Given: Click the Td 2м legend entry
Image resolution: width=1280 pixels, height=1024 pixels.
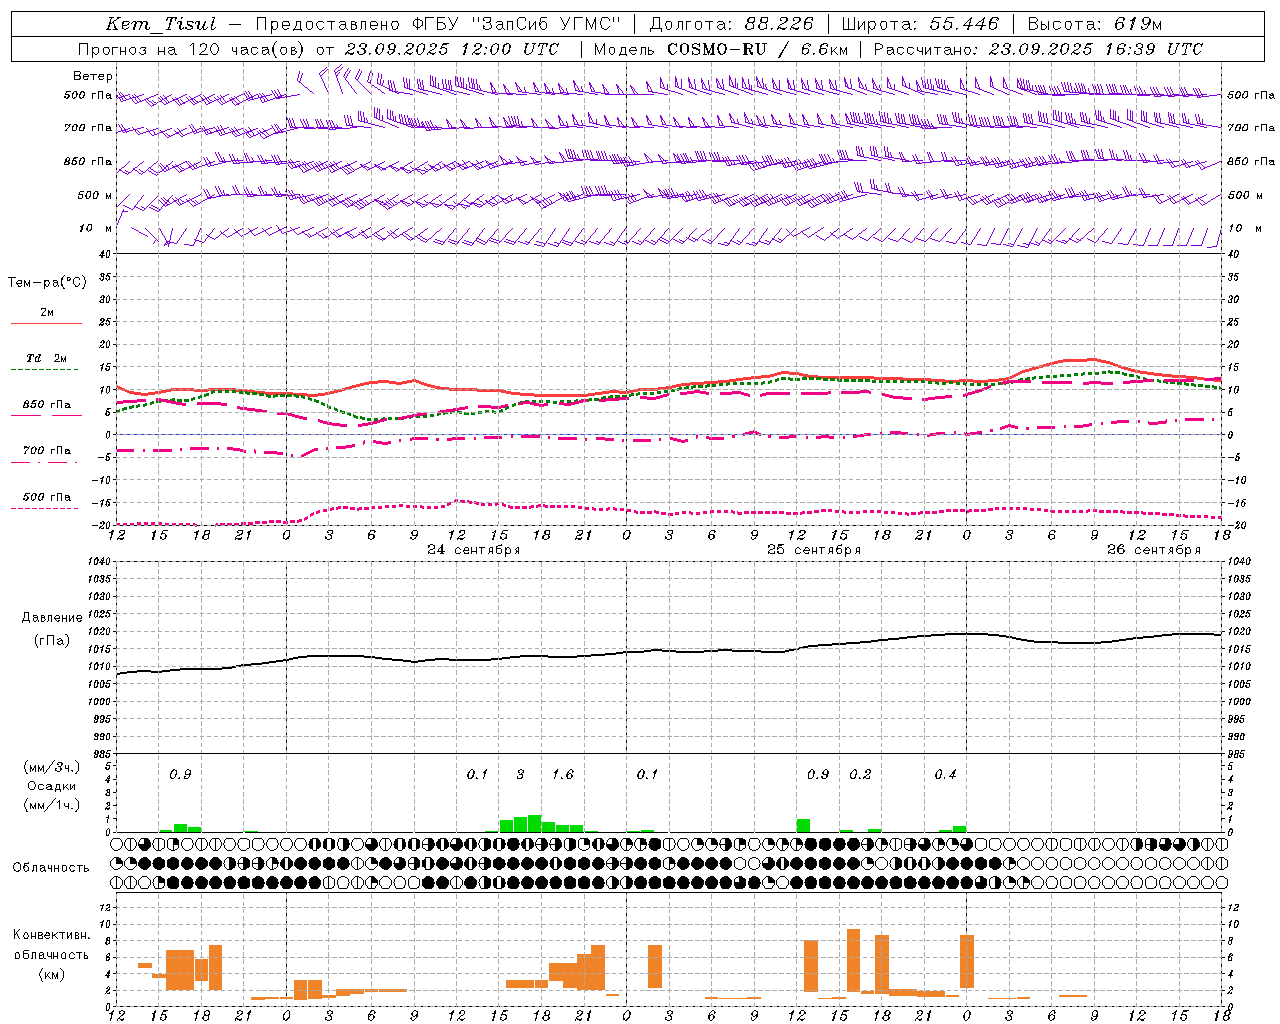Looking at the screenshot, I should click(46, 358).
